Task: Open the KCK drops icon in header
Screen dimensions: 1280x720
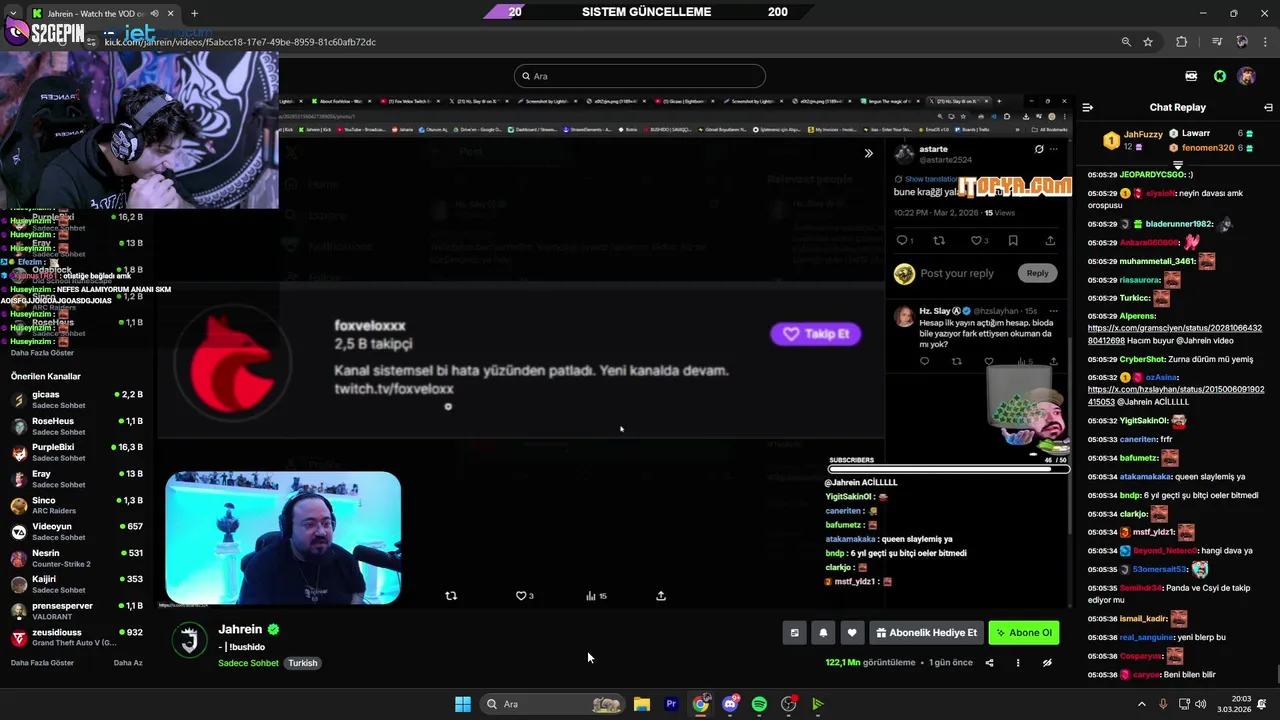Action: [1191, 76]
